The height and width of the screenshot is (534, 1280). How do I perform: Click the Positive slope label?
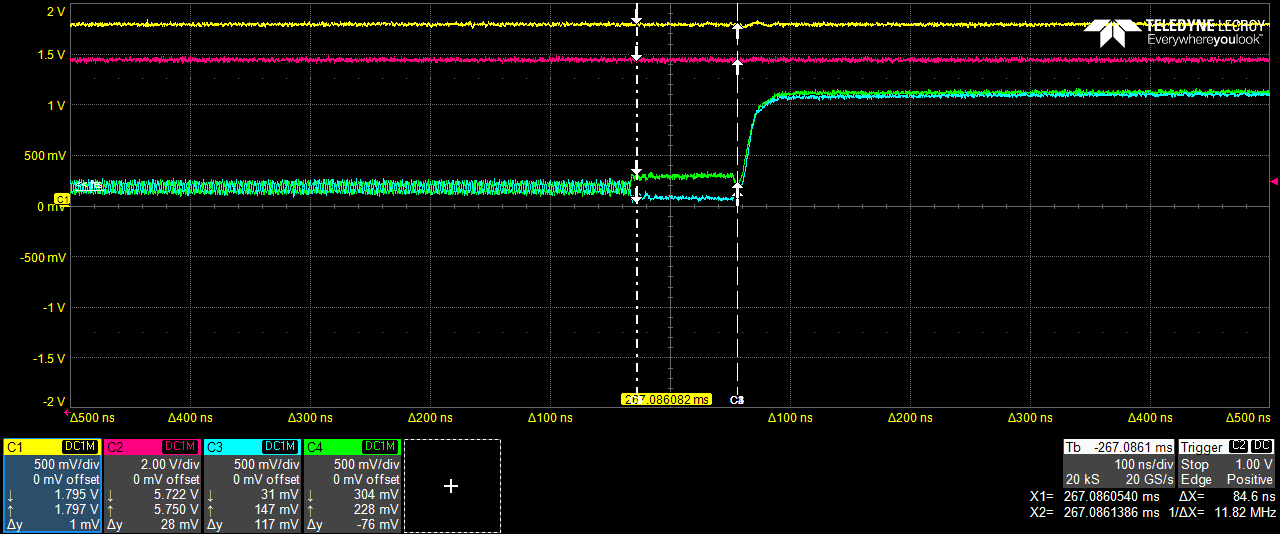(1250, 480)
